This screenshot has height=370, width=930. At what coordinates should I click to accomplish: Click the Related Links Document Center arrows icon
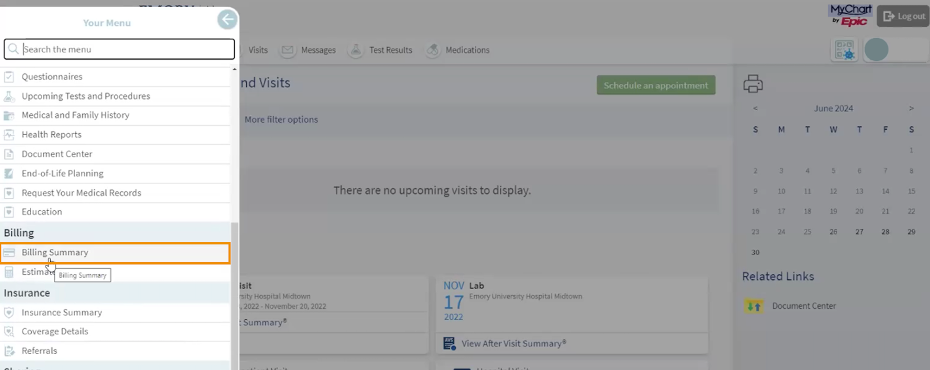coord(754,307)
